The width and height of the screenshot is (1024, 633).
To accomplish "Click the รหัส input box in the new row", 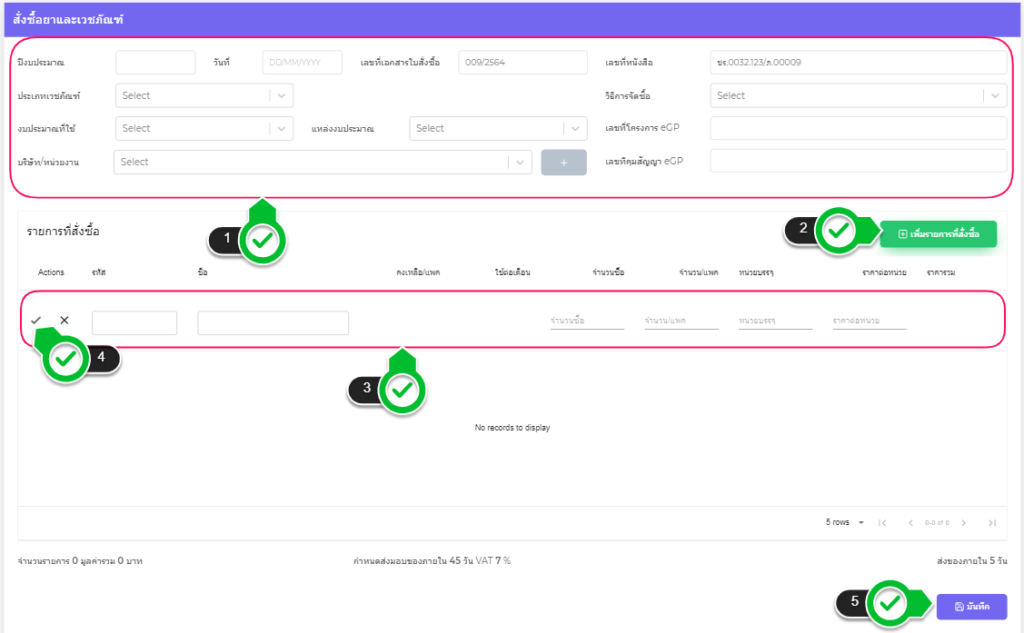I will coord(134,322).
